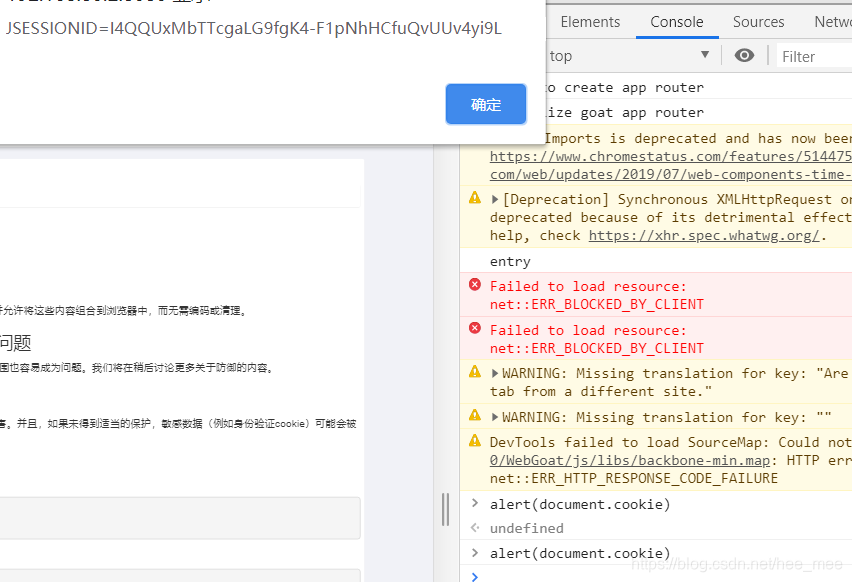Click the blue 确定 confirm button
The image size is (852, 582).
[486, 104]
